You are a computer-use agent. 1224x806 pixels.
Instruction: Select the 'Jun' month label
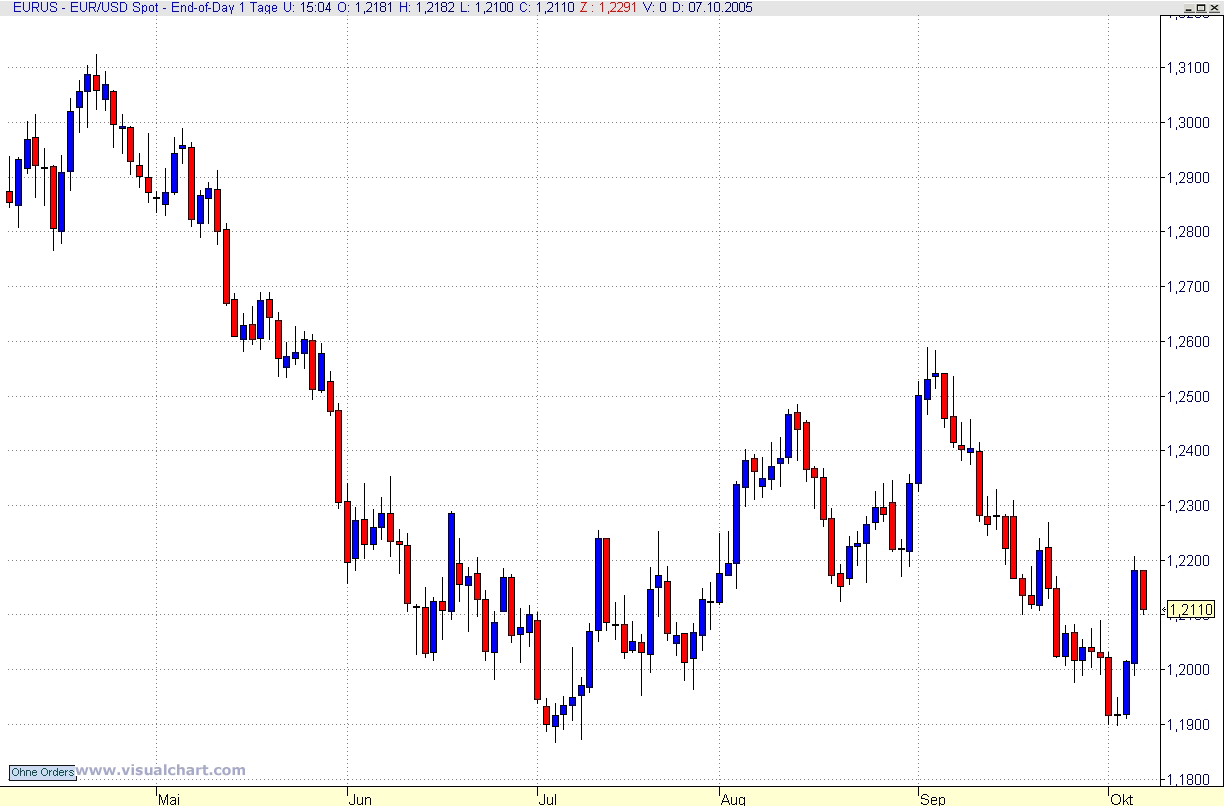coord(360,799)
